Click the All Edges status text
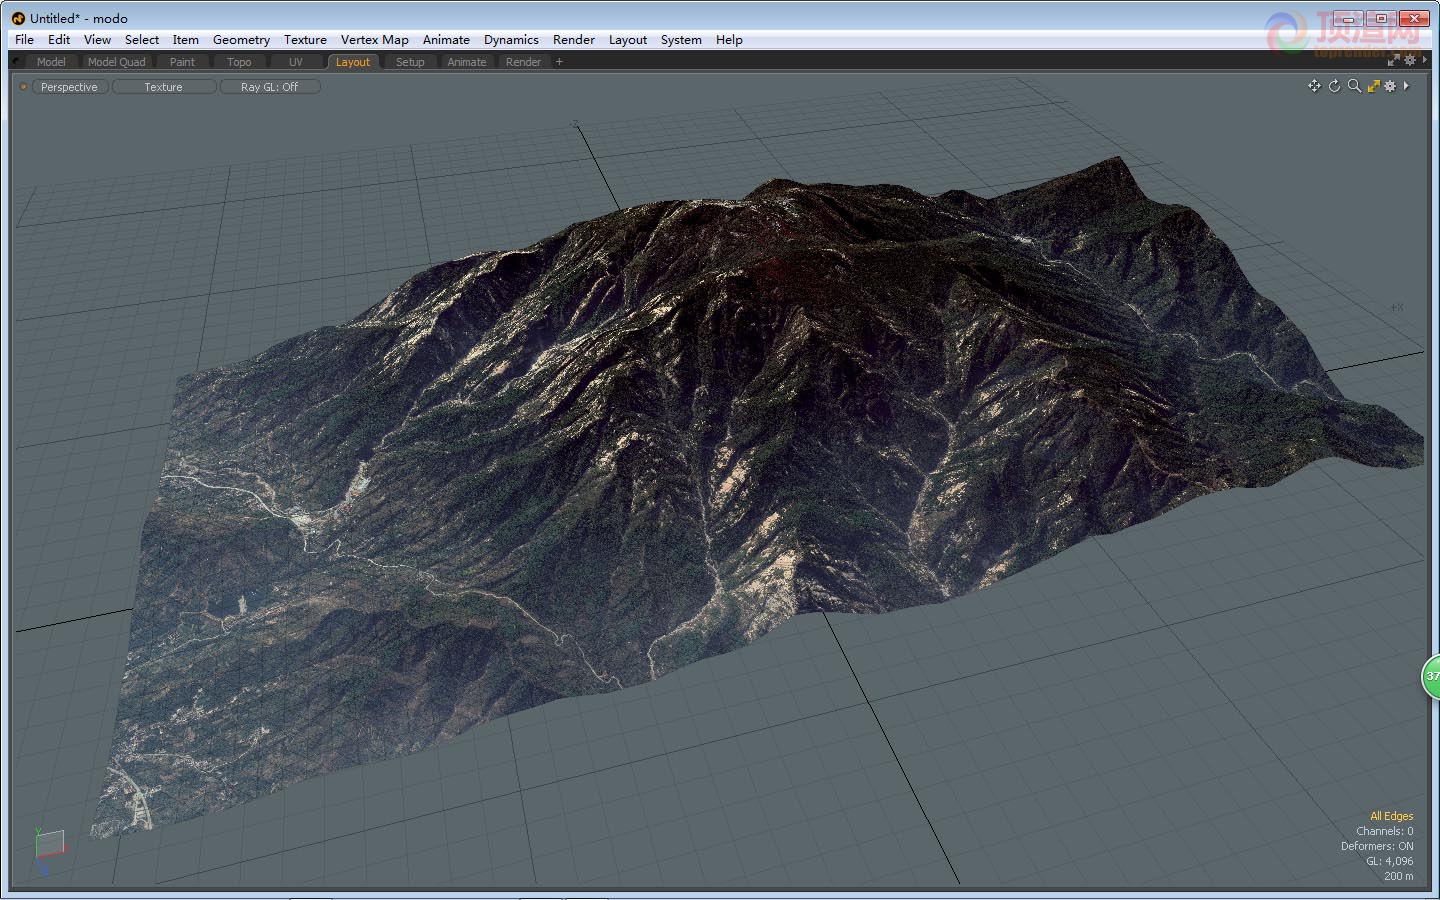Screen dimensions: 1440x900 pyautogui.click(x=1391, y=816)
